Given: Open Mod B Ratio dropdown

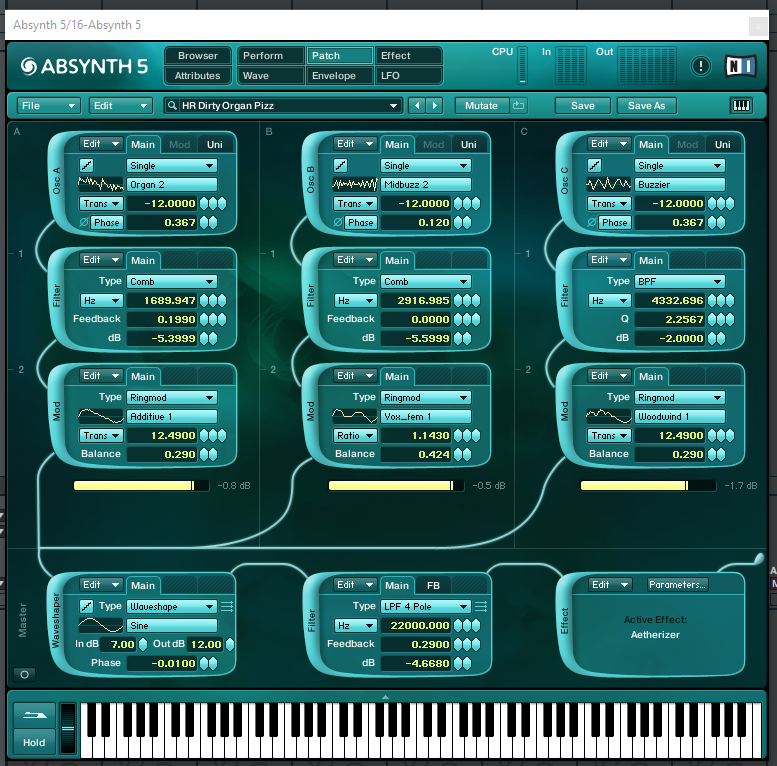Looking at the screenshot, I should click(x=355, y=436).
